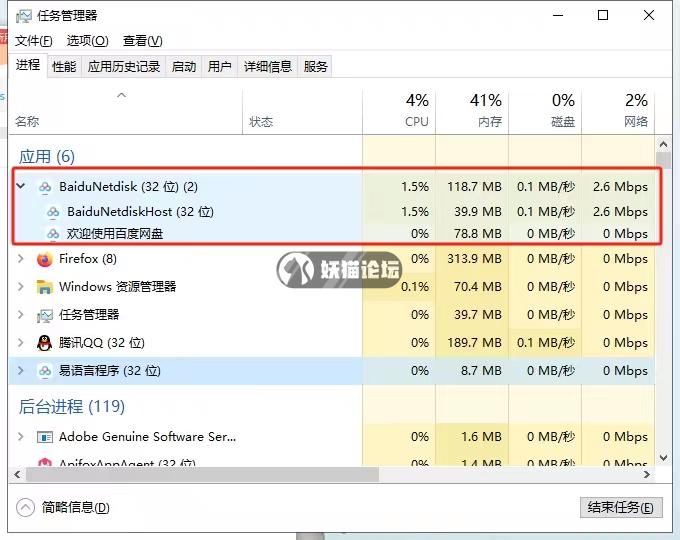Minimize the Task Manager window
The image size is (680, 540).
pyautogui.click(x=558, y=16)
